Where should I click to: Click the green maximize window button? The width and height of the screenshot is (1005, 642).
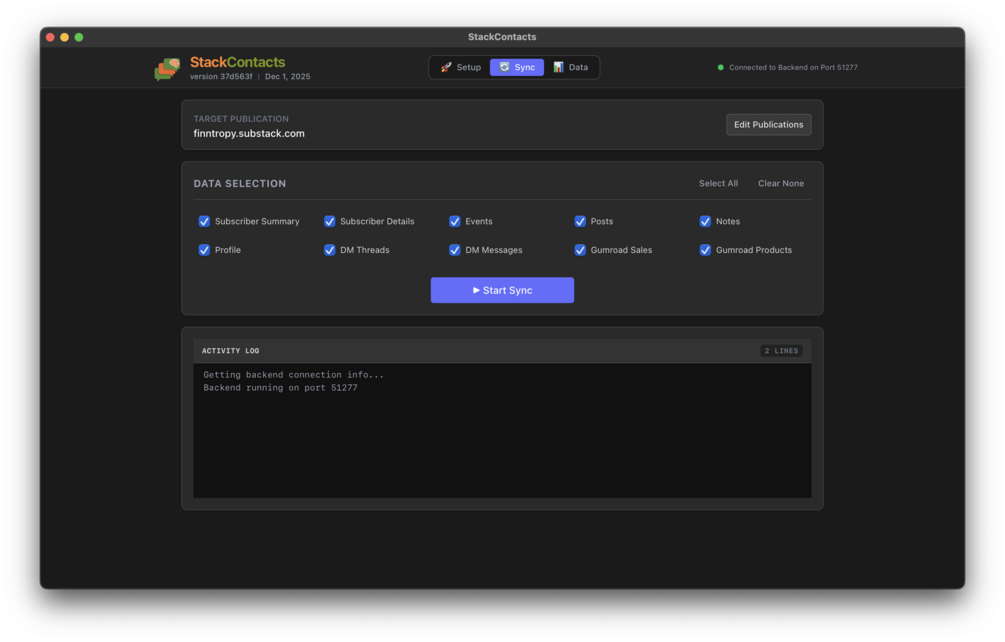coord(79,37)
